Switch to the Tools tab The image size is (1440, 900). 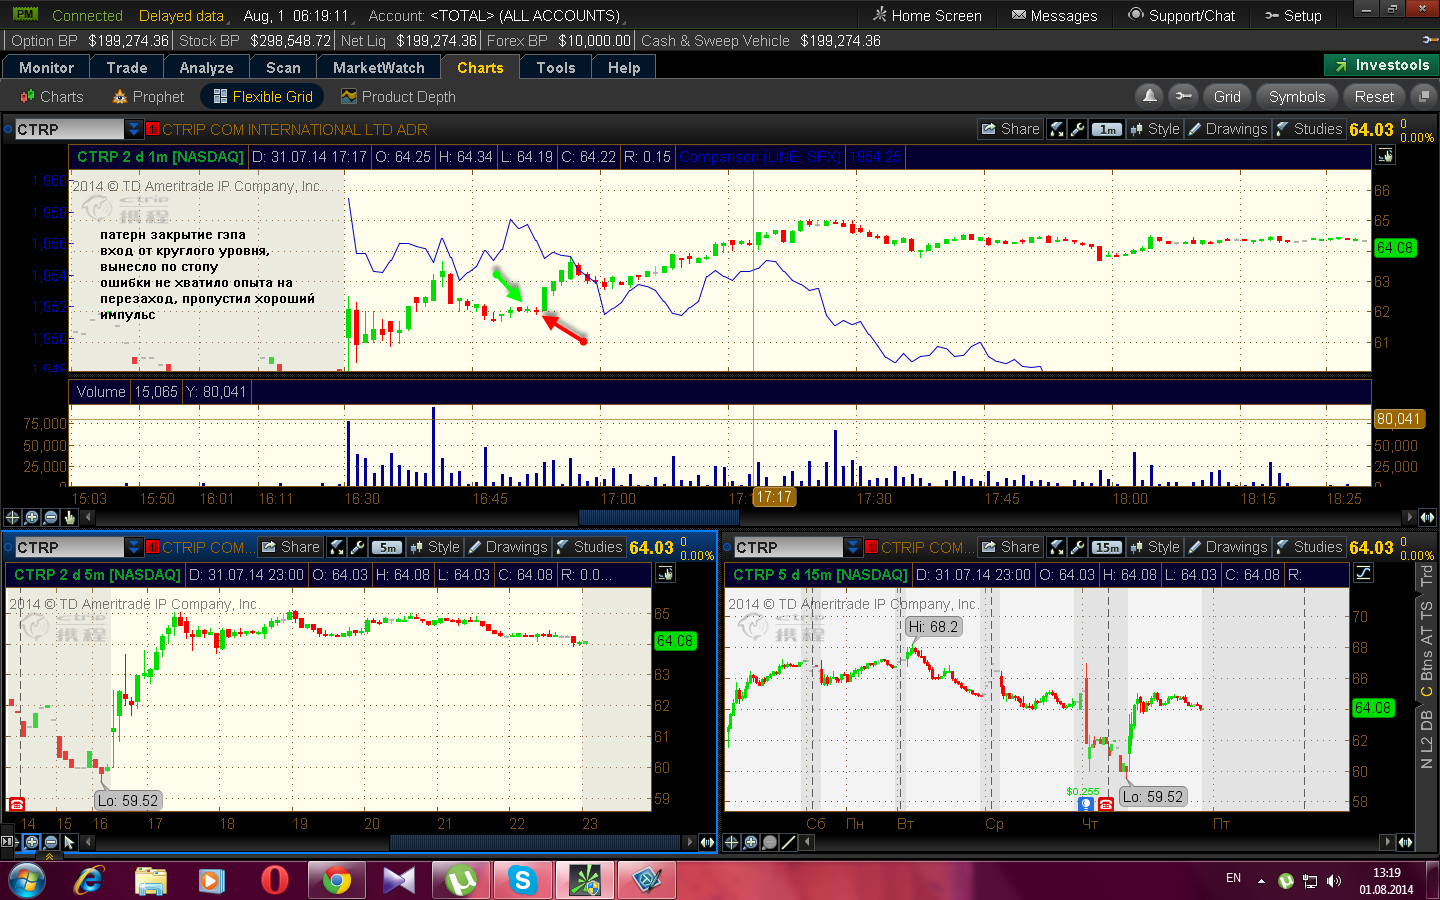(556, 68)
